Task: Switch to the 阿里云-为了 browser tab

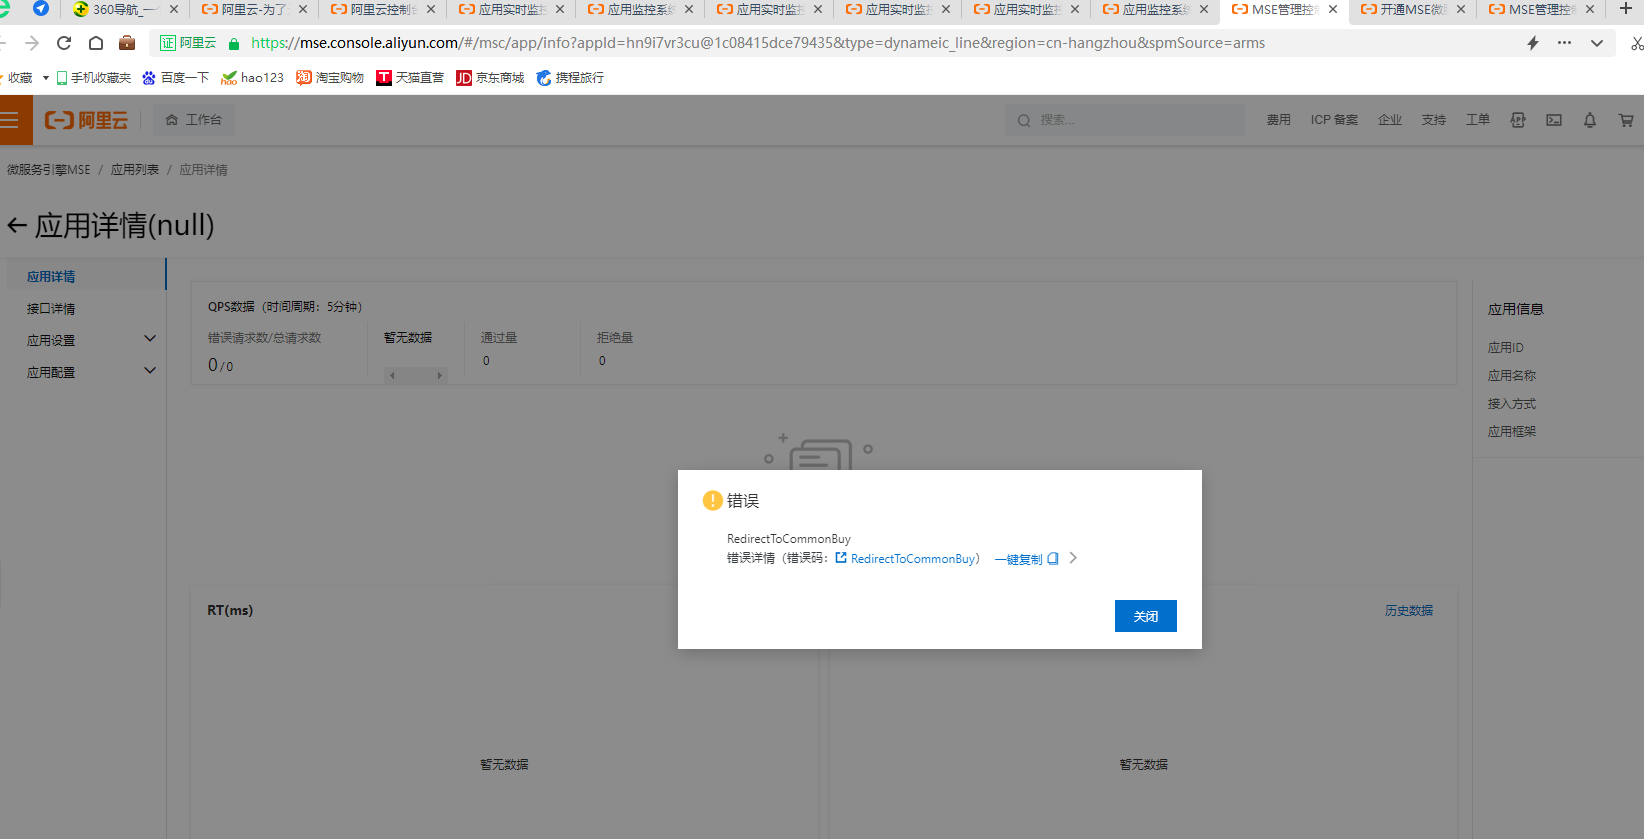Action: click(x=253, y=10)
